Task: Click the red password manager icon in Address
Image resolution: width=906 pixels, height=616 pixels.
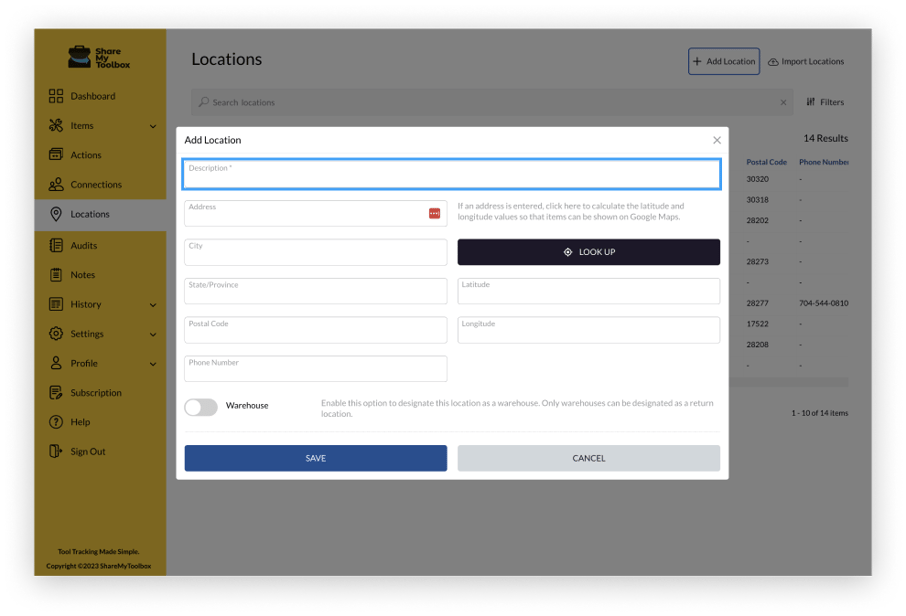Action: [435, 213]
